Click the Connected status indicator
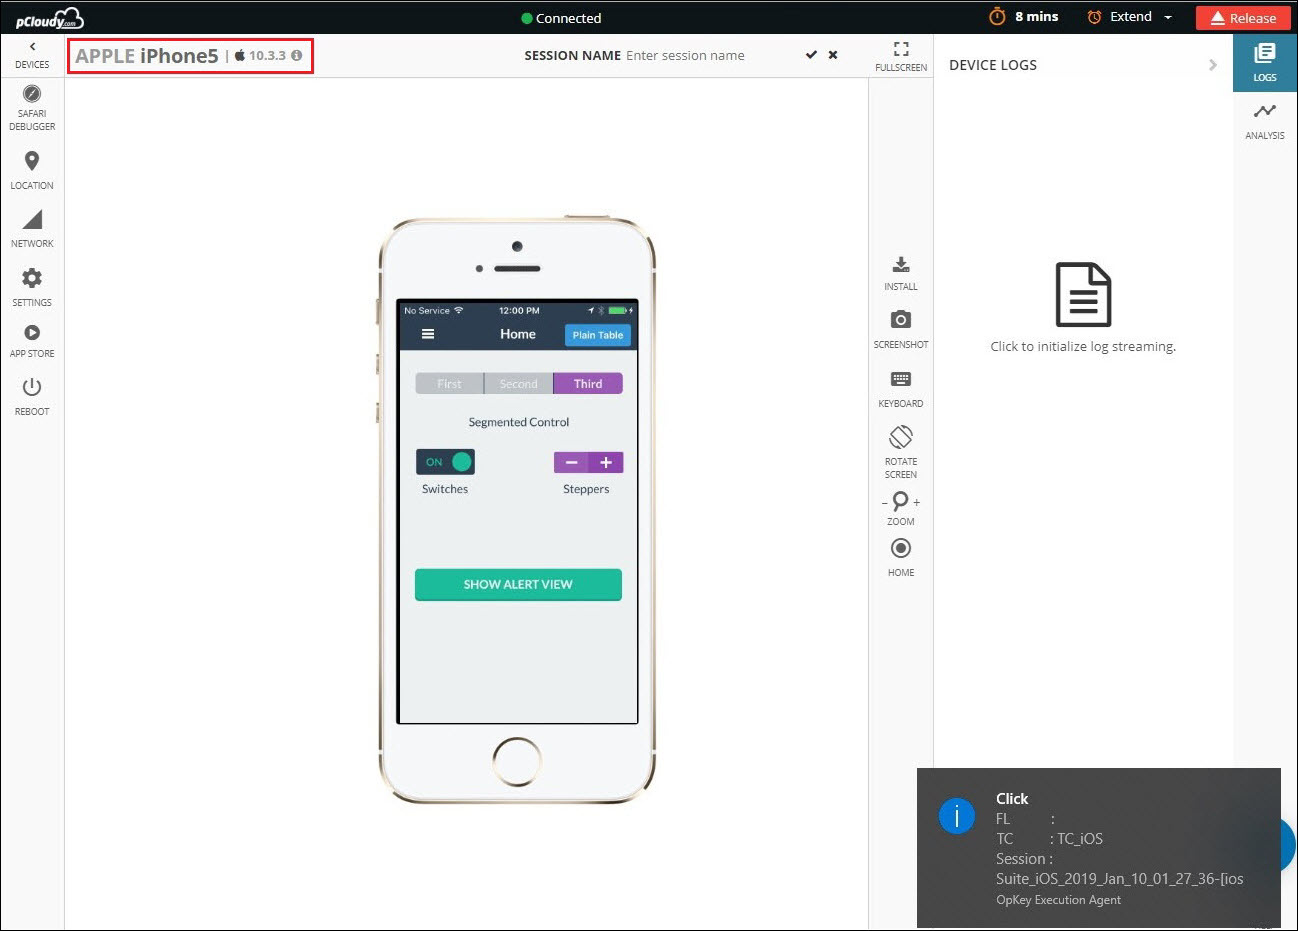This screenshot has height=931, width=1298. point(561,18)
